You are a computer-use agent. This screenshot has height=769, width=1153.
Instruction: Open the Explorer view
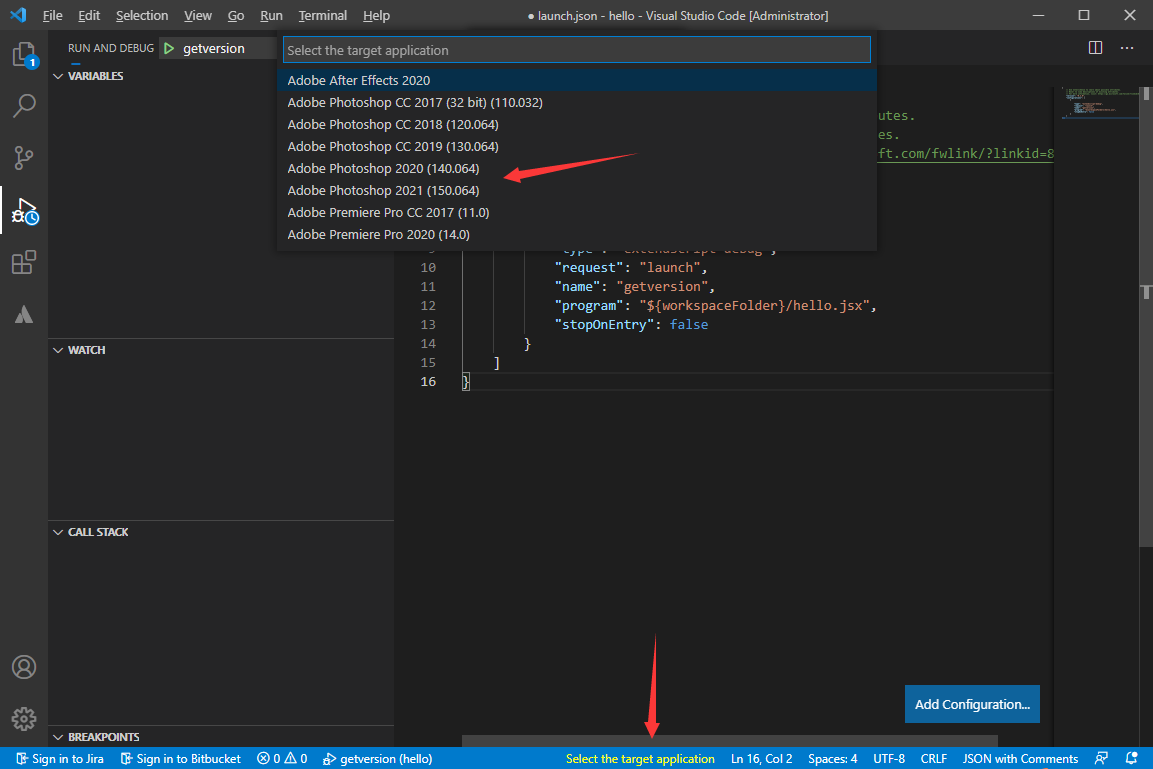tap(24, 57)
